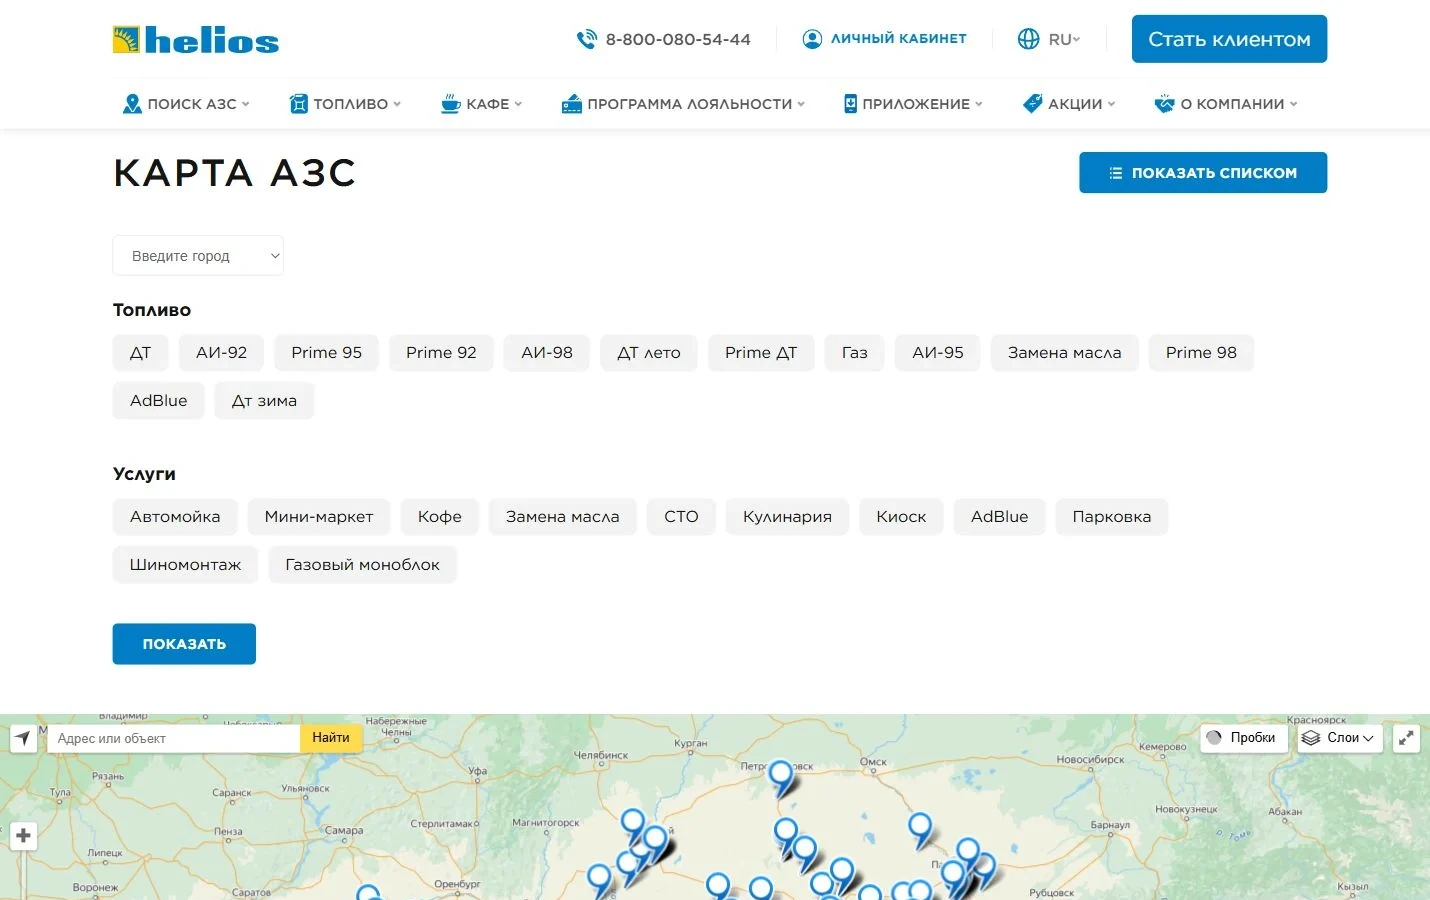
Task: Click the map address search field
Action: (174, 738)
